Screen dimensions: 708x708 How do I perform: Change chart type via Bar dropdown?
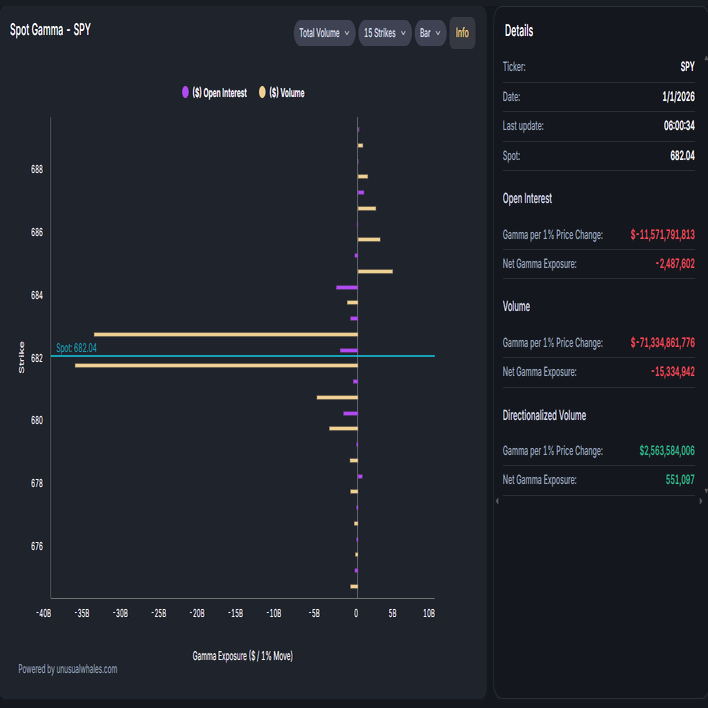tap(430, 33)
